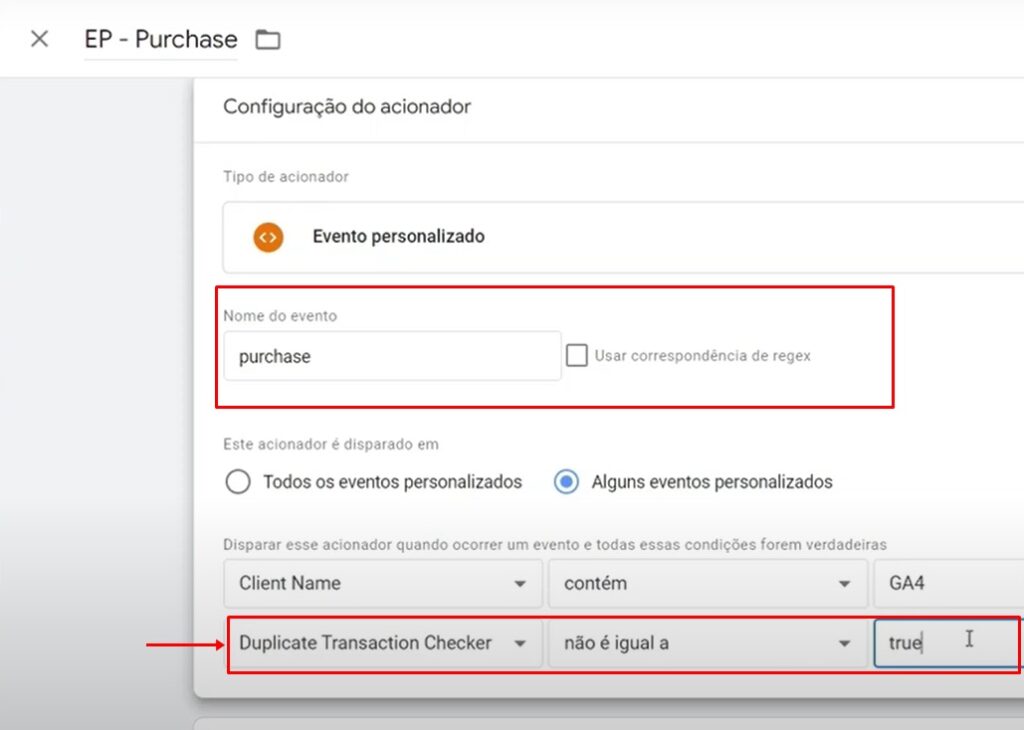This screenshot has height=730, width=1024.
Task: Edit the EP - Purchase trigger title
Action: 161,39
